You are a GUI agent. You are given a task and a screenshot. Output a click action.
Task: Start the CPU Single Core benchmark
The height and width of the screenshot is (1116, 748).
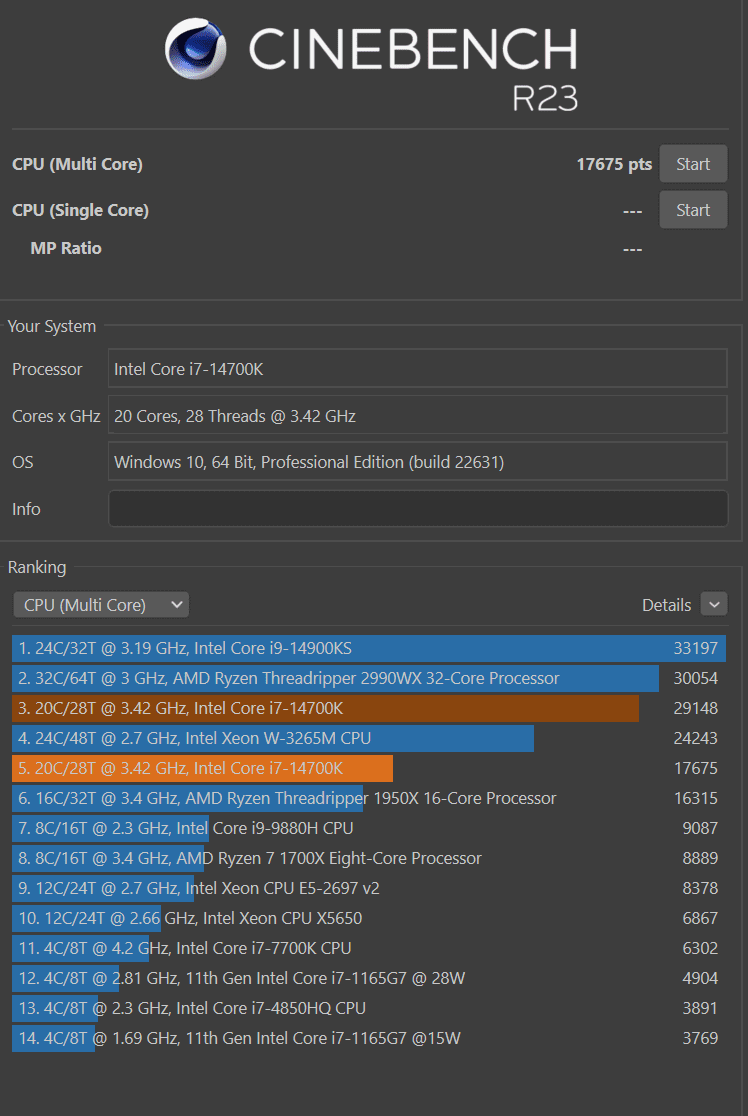tap(693, 210)
